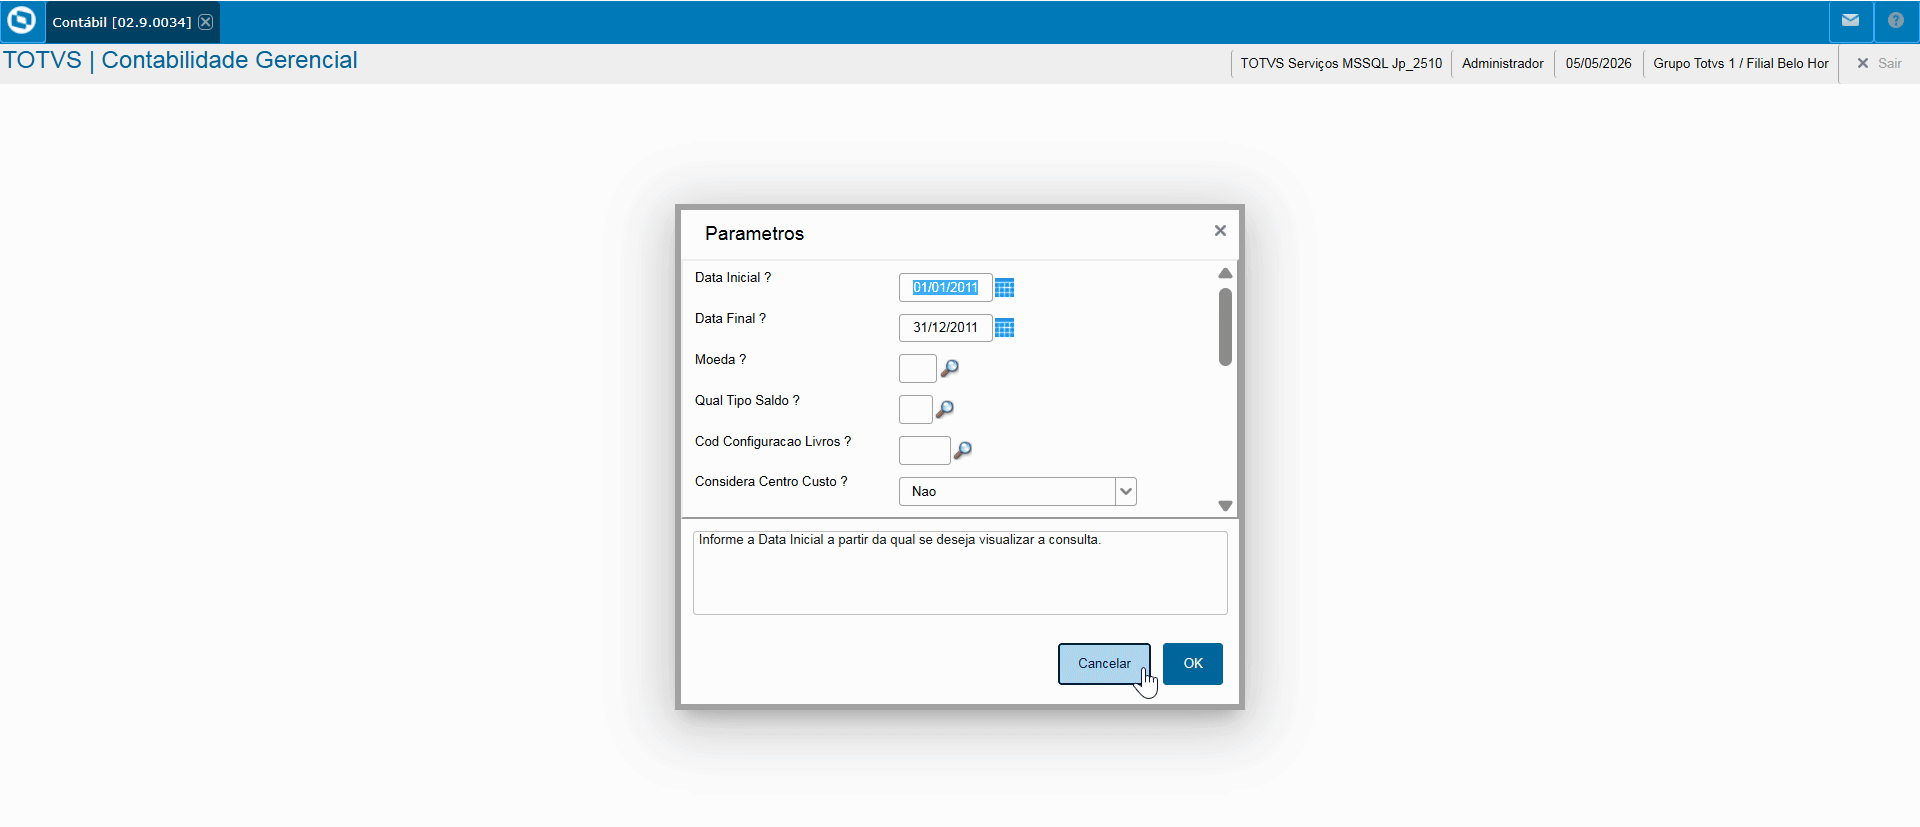Click the Qual Tipo Saldo lookup magnifier

point(945,409)
